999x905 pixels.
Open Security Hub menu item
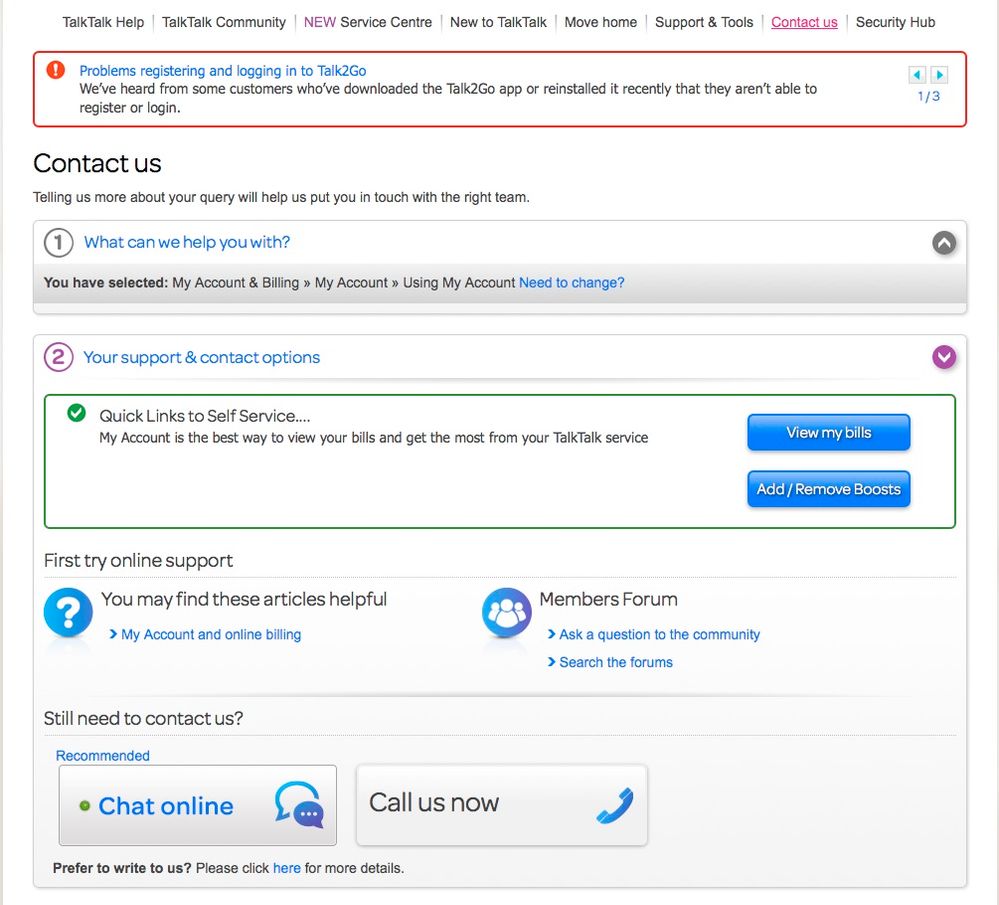(x=895, y=22)
